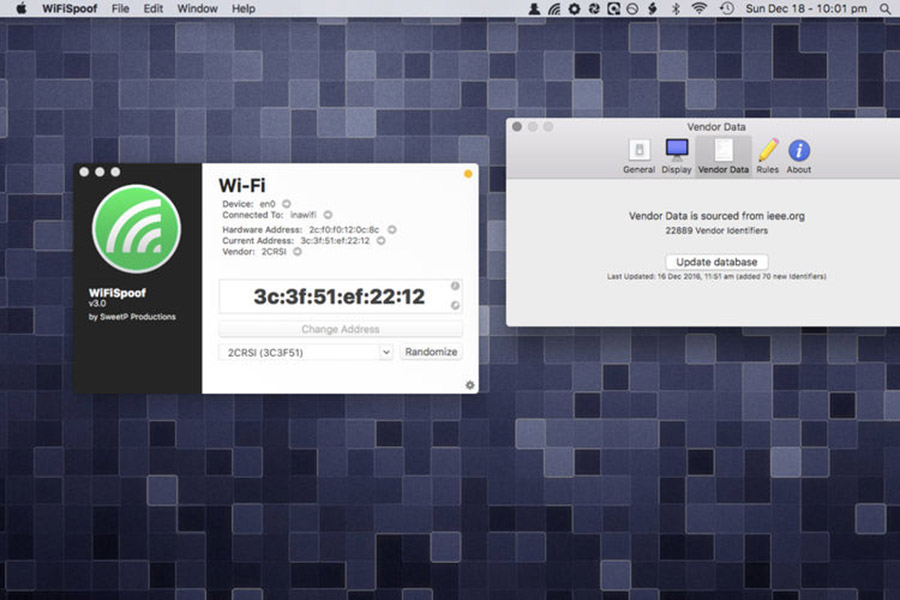Click the current address value next to Current Address
The image size is (900, 600).
pos(335,241)
